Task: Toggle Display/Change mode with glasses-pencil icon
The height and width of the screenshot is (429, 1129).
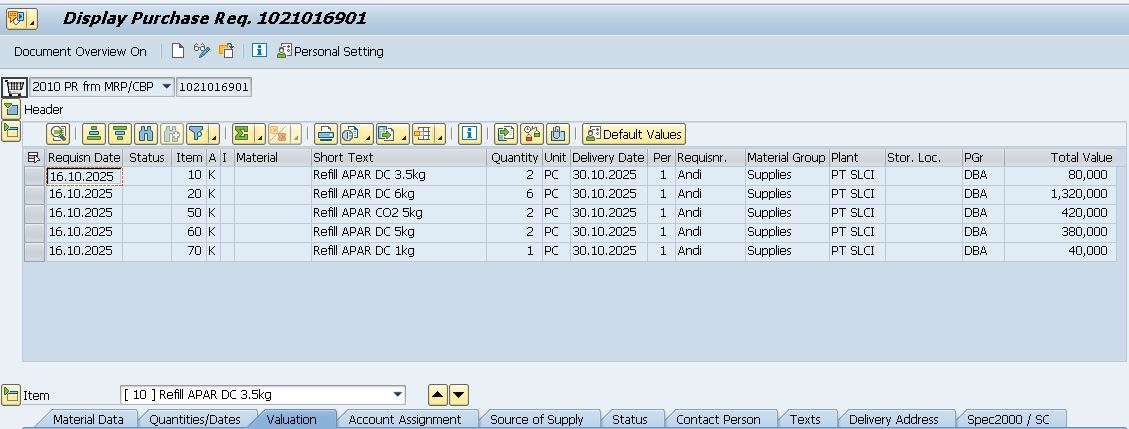Action: coord(202,51)
